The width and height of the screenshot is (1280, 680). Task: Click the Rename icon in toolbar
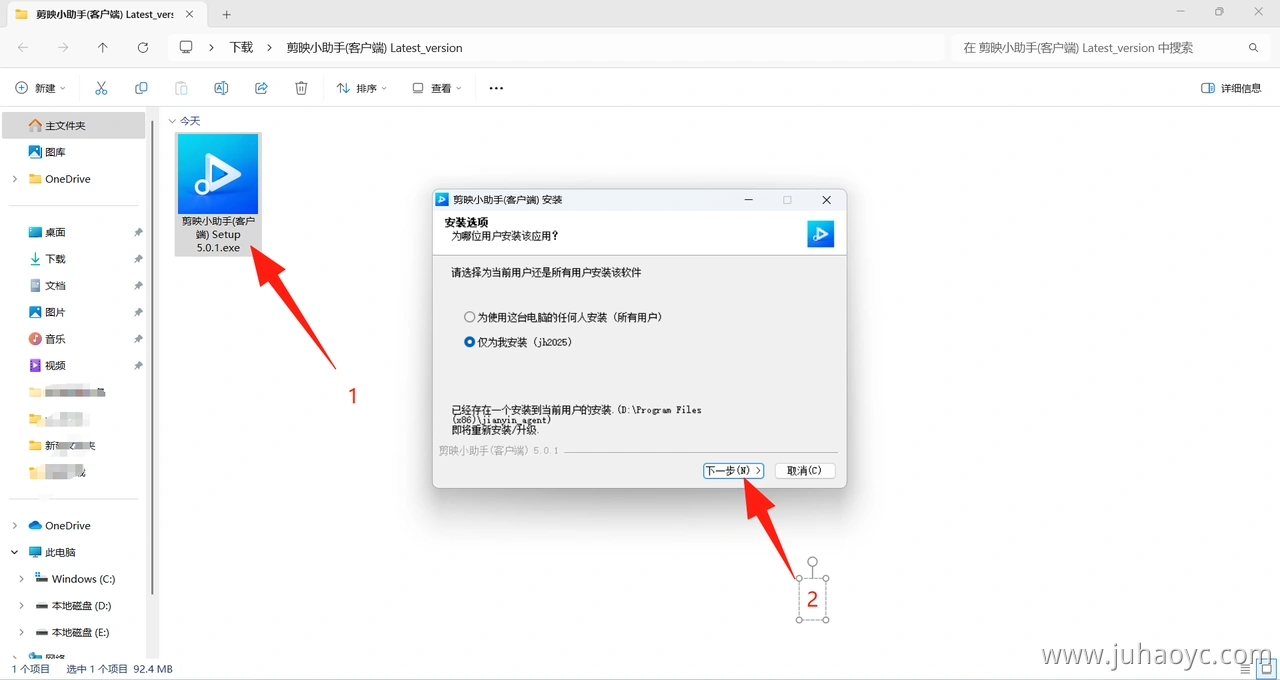(221, 88)
